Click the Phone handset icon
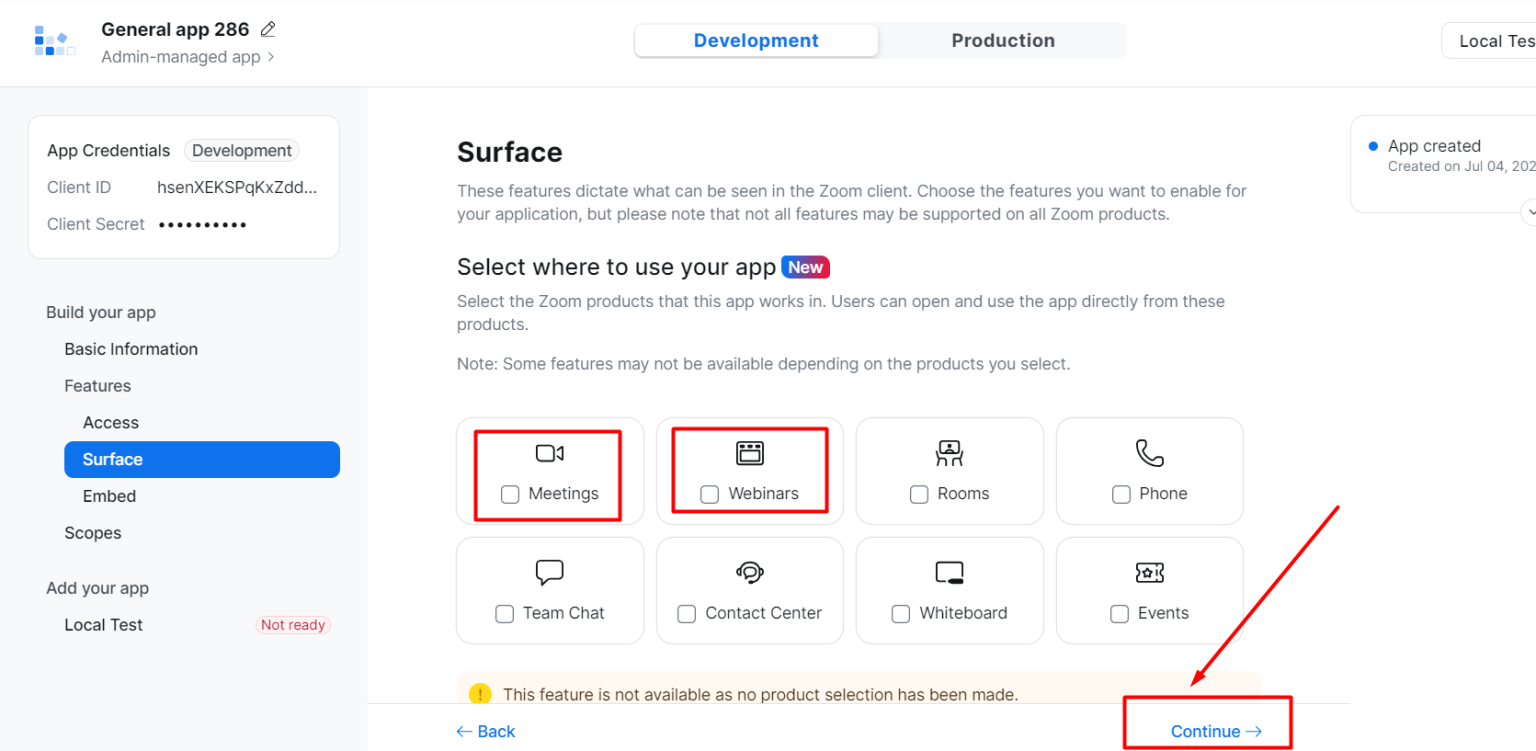 [x=1149, y=452]
